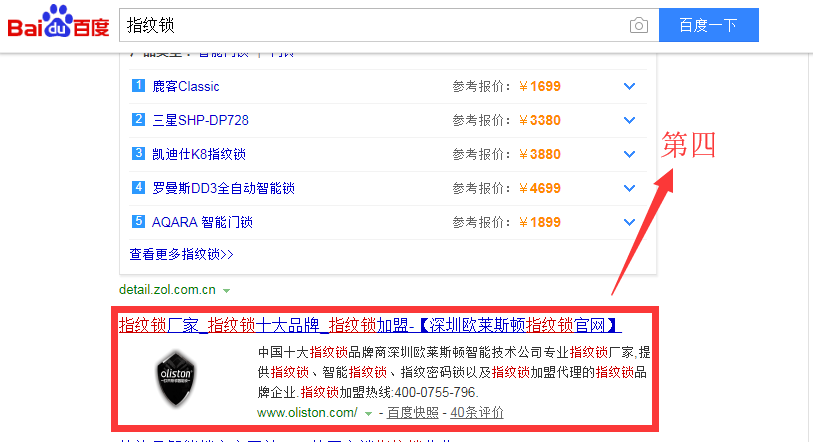Click detail.zol.com.cn source URL
813x442 pixels.
coord(167,289)
